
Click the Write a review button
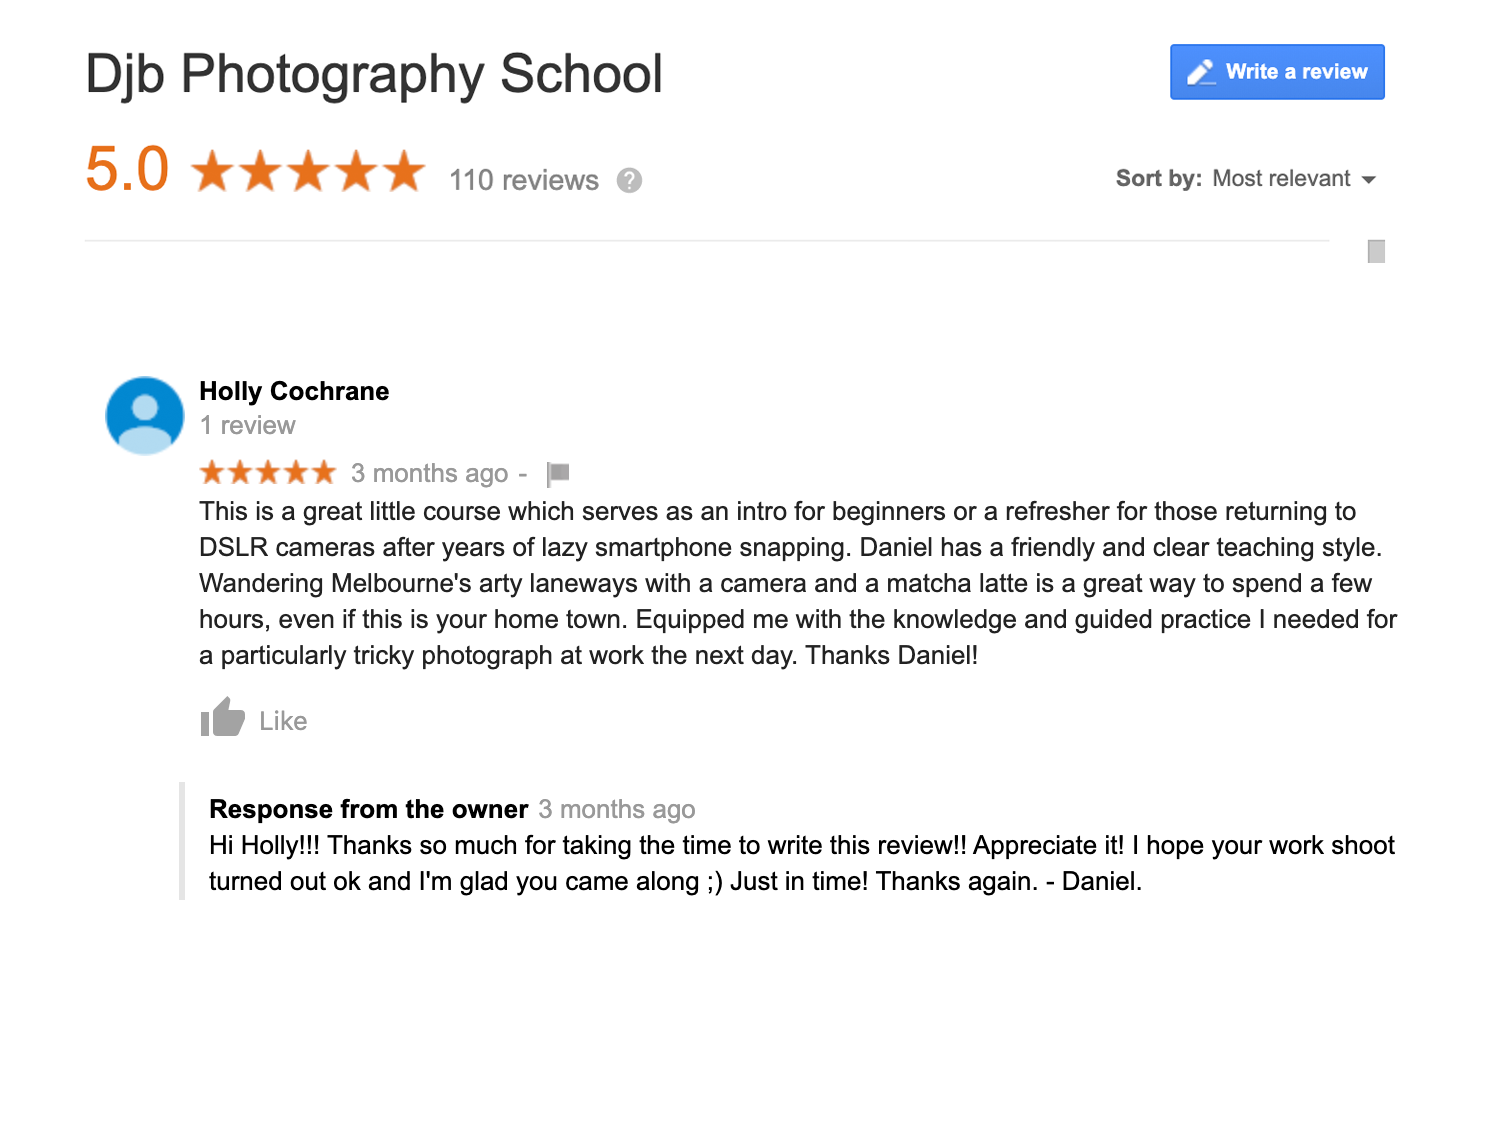click(1277, 72)
